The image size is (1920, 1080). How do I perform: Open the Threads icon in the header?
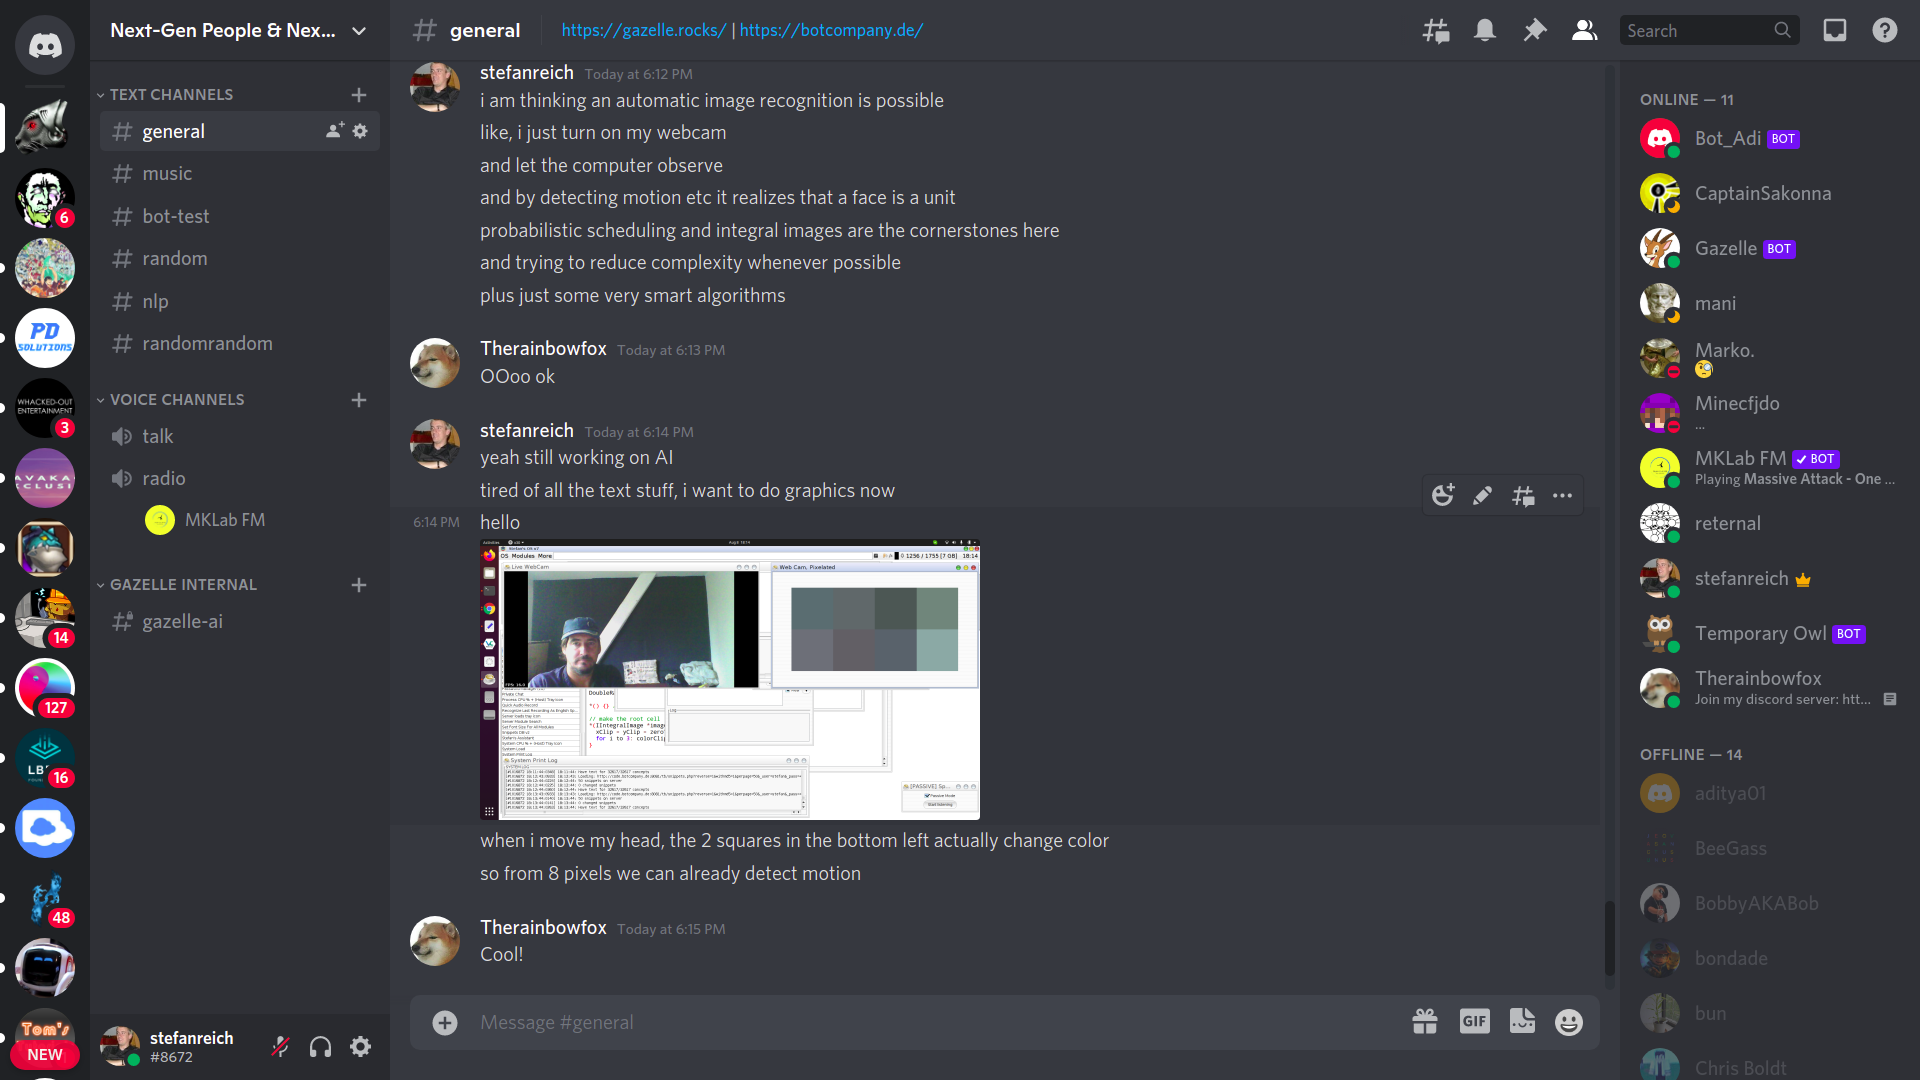pos(1436,30)
